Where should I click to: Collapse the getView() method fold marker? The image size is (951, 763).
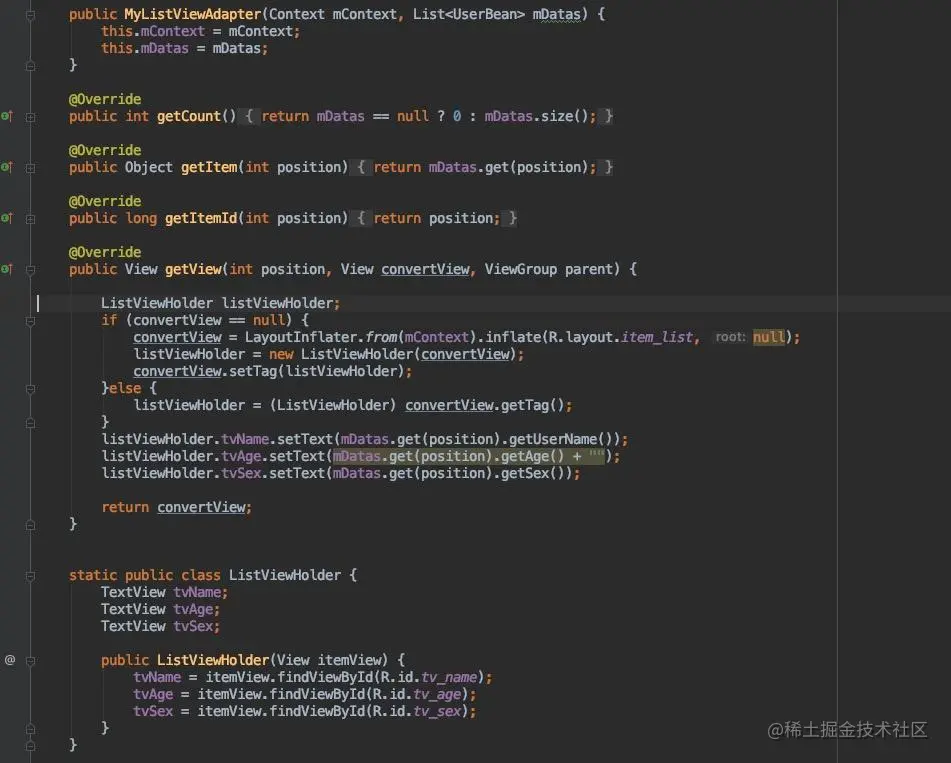coord(30,270)
